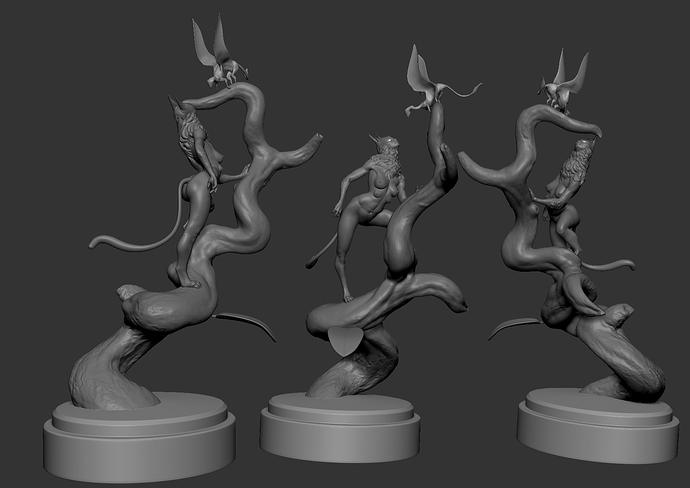The image size is (690, 488).
Task: Select the tail of the right sculpture's figure
Action: tap(610, 266)
